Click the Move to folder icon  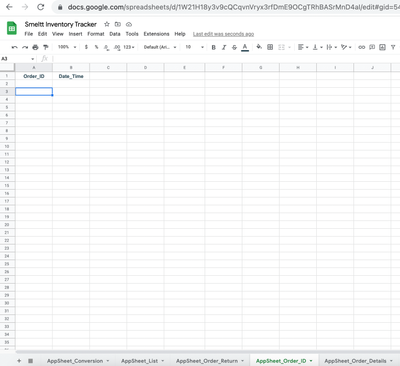point(118,24)
